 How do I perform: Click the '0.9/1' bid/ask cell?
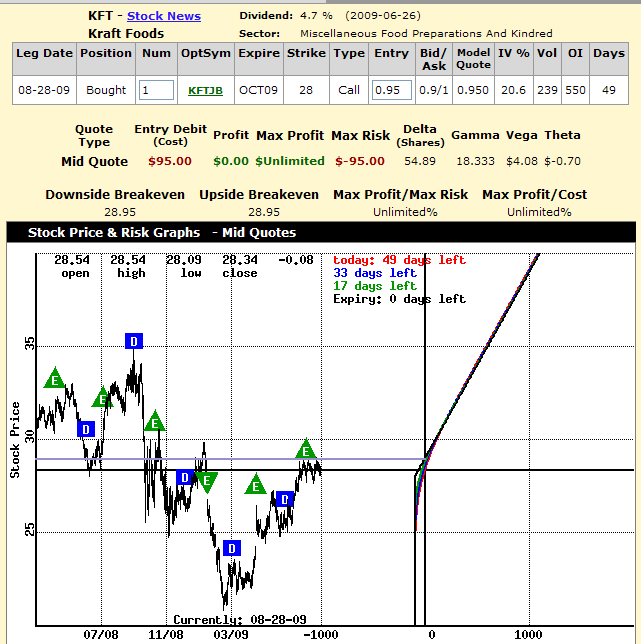pyautogui.click(x=434, y=90)
